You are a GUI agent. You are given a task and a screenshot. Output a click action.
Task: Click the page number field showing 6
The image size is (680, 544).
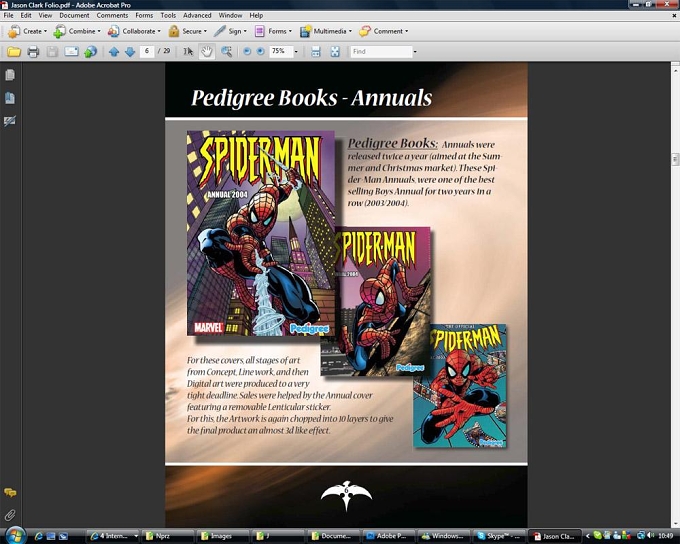(147, 51)
